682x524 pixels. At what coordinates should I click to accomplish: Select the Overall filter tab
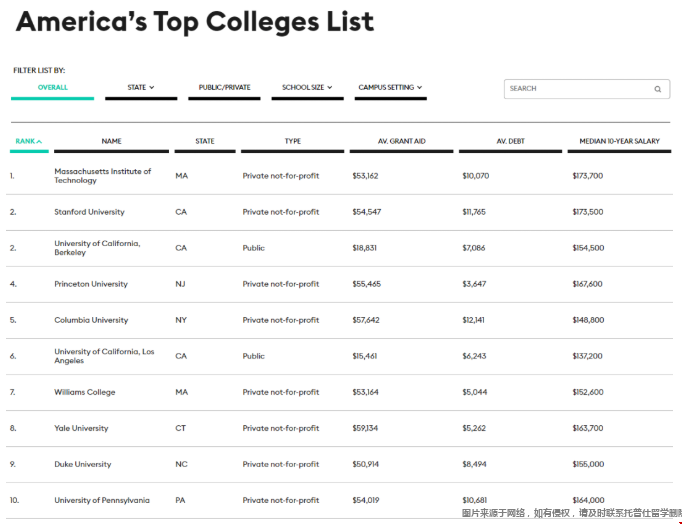(x=53, y=87)
